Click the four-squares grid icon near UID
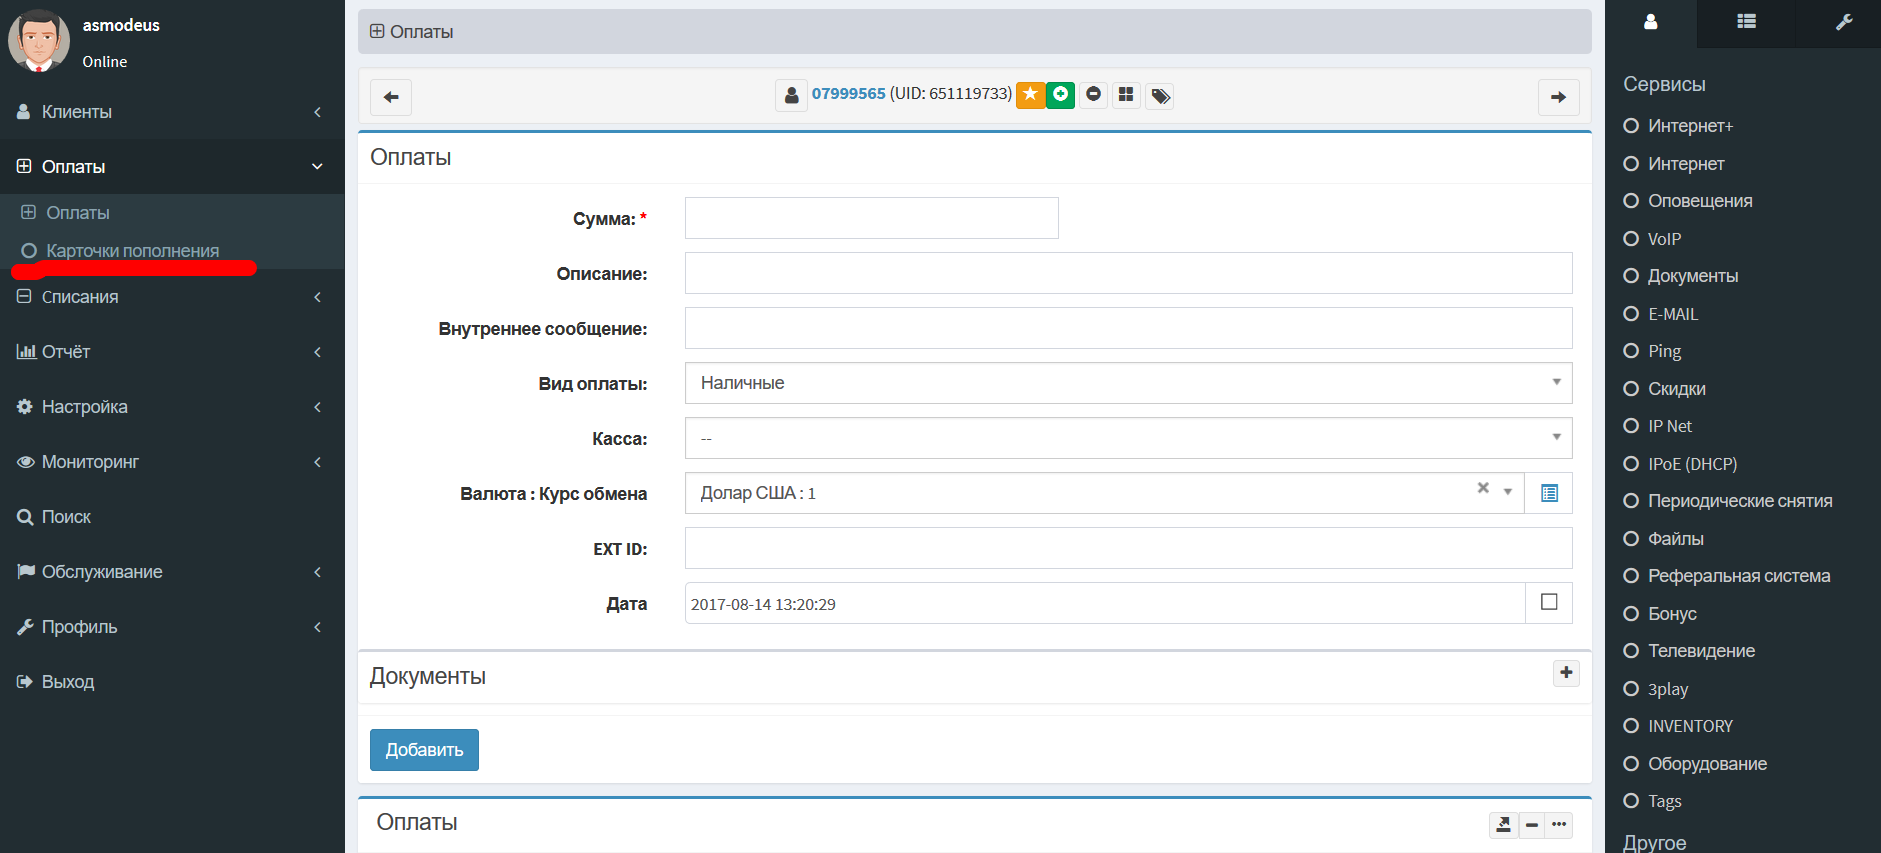 (x=1126, y=95)
